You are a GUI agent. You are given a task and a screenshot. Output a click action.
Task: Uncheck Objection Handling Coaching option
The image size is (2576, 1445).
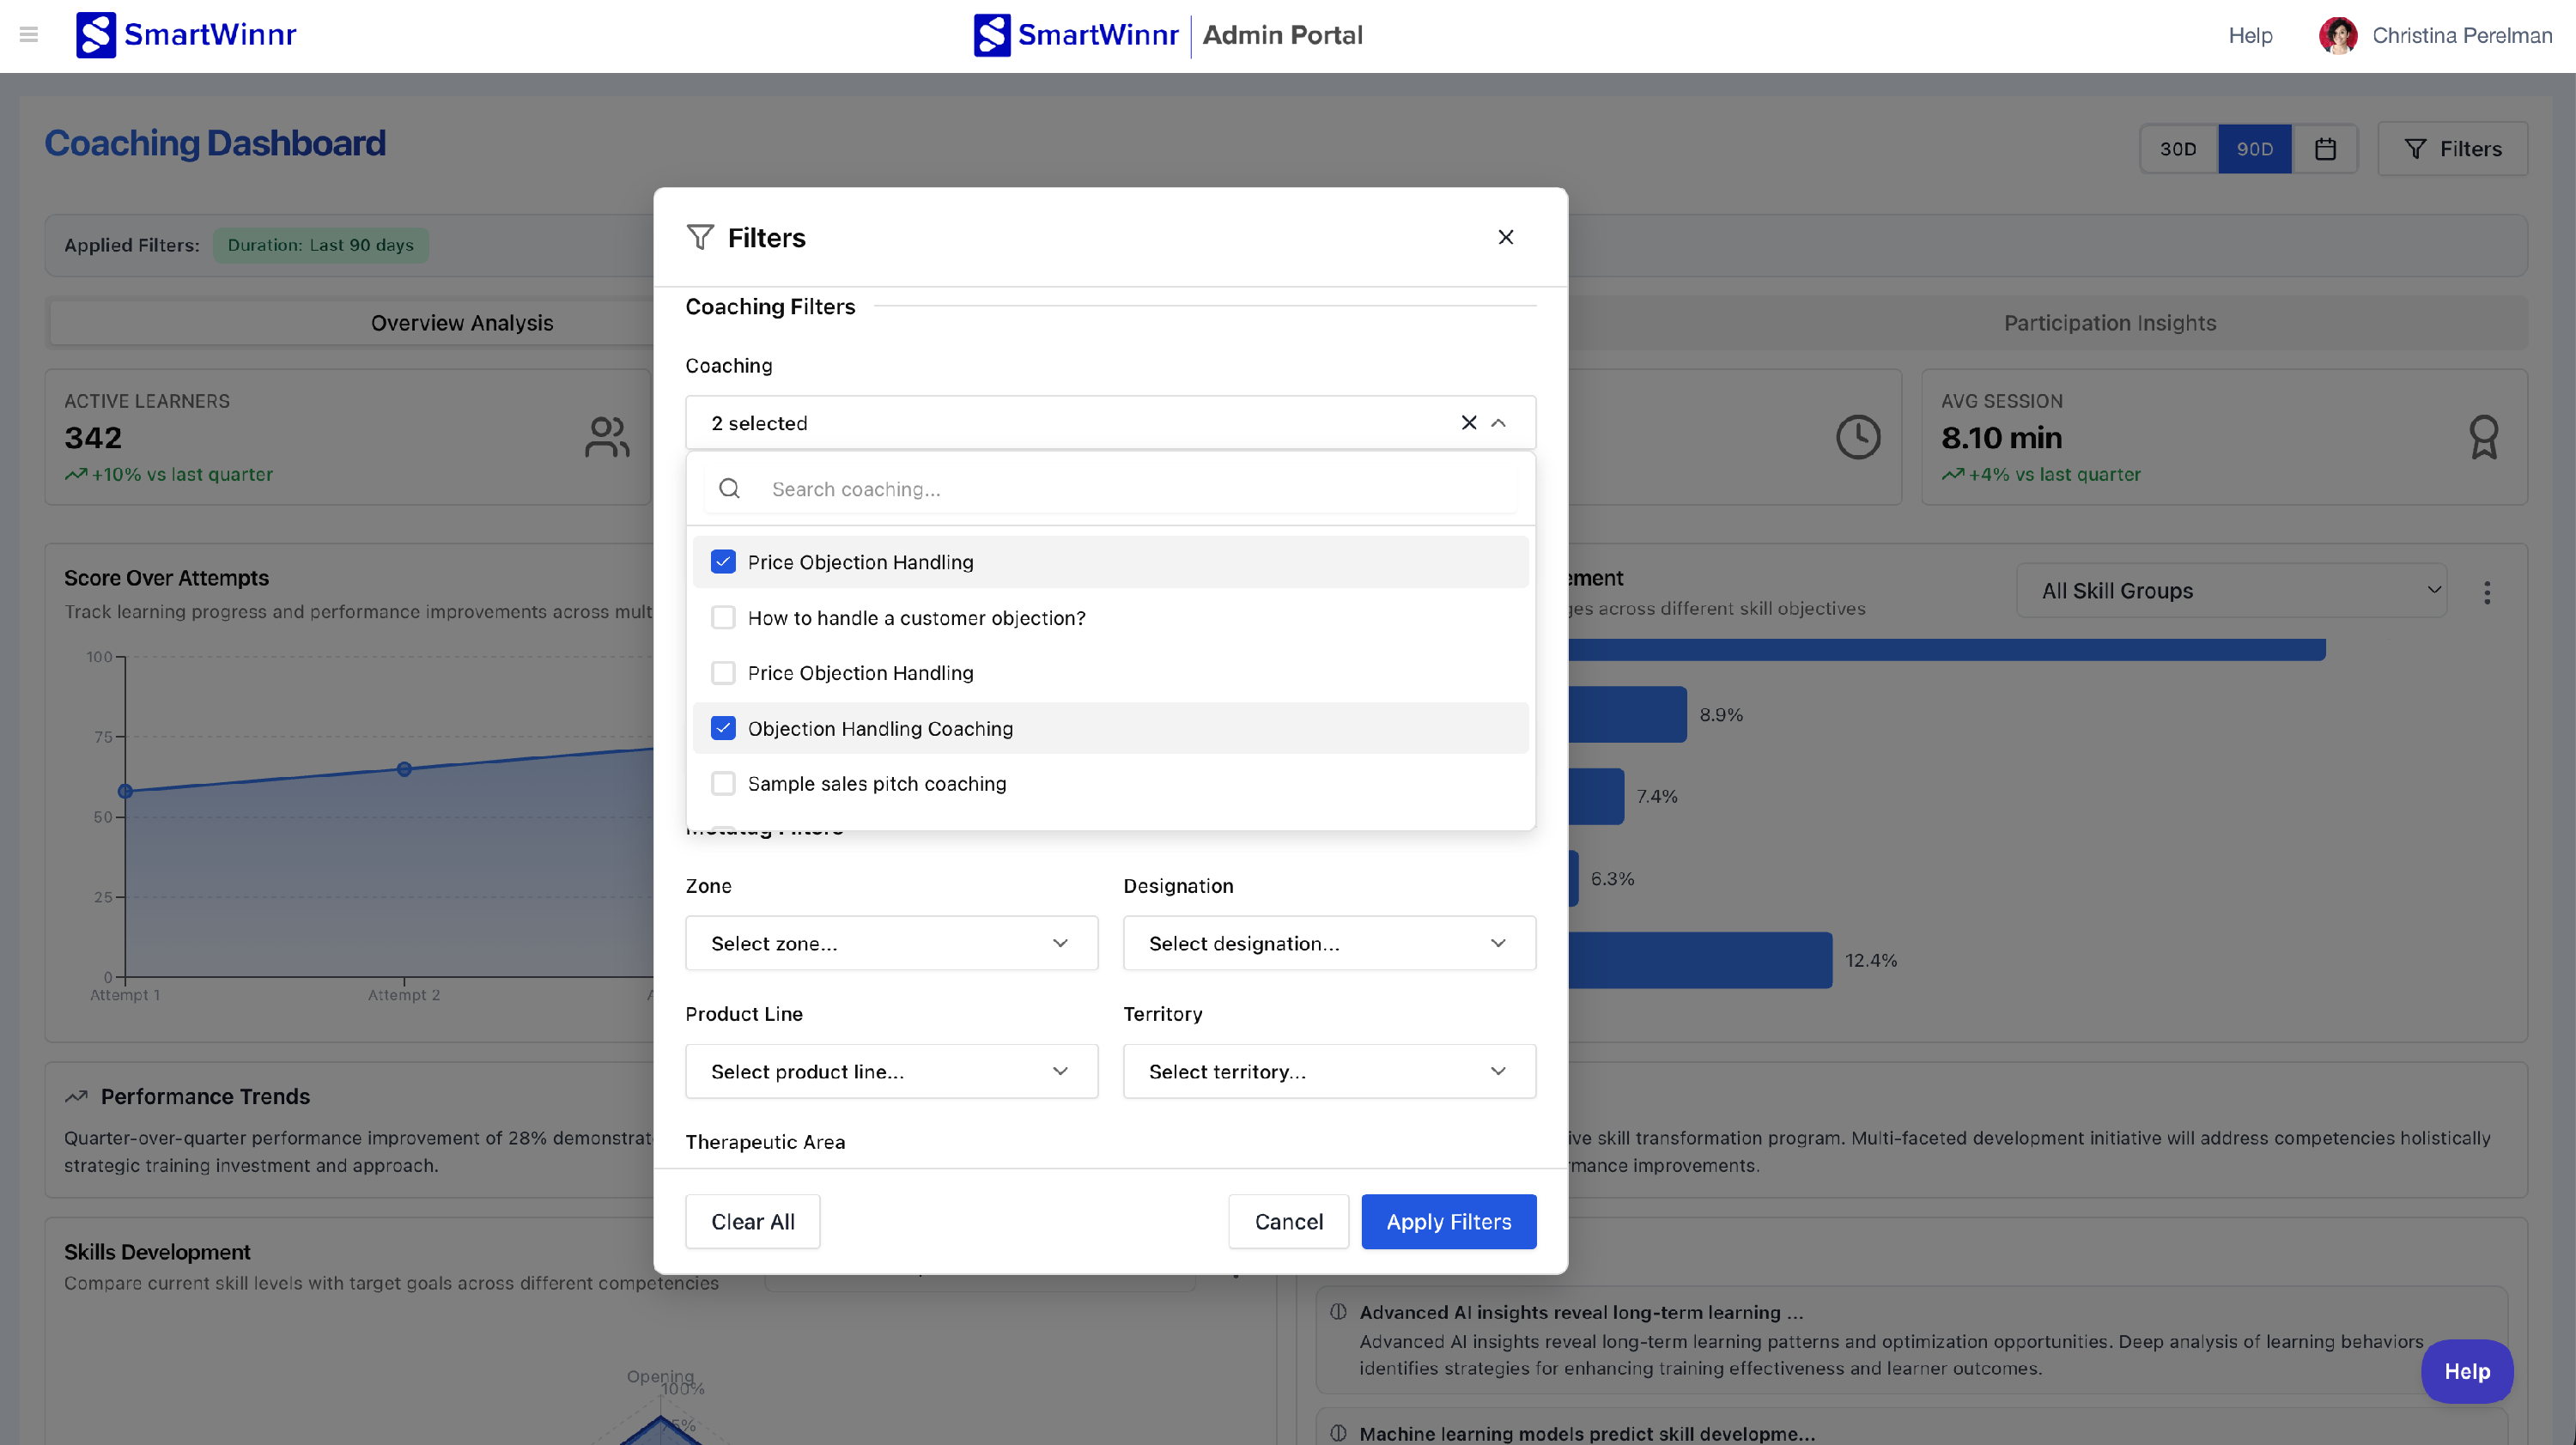[x=723, y=728]
